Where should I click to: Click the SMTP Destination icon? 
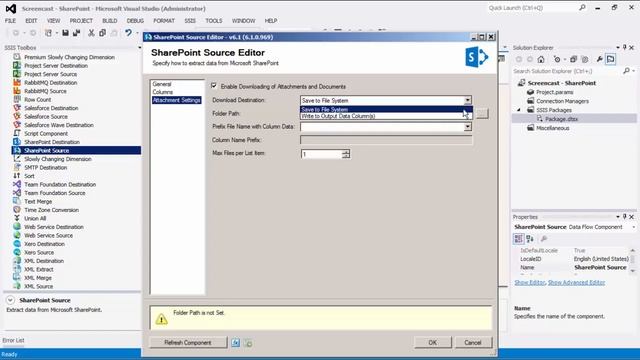(17, 167)
